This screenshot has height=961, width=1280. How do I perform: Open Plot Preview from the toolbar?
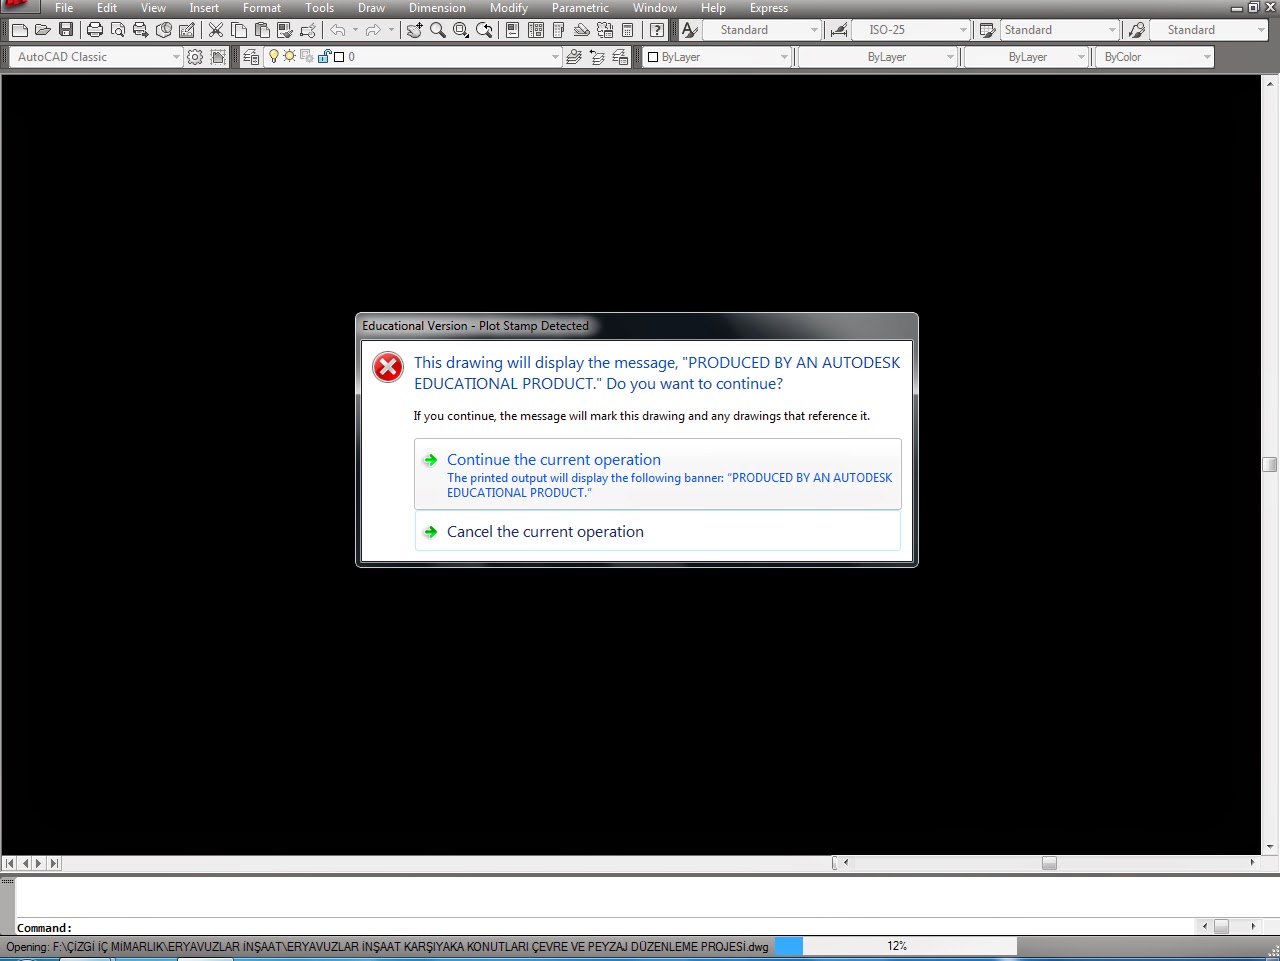point(118,30)
